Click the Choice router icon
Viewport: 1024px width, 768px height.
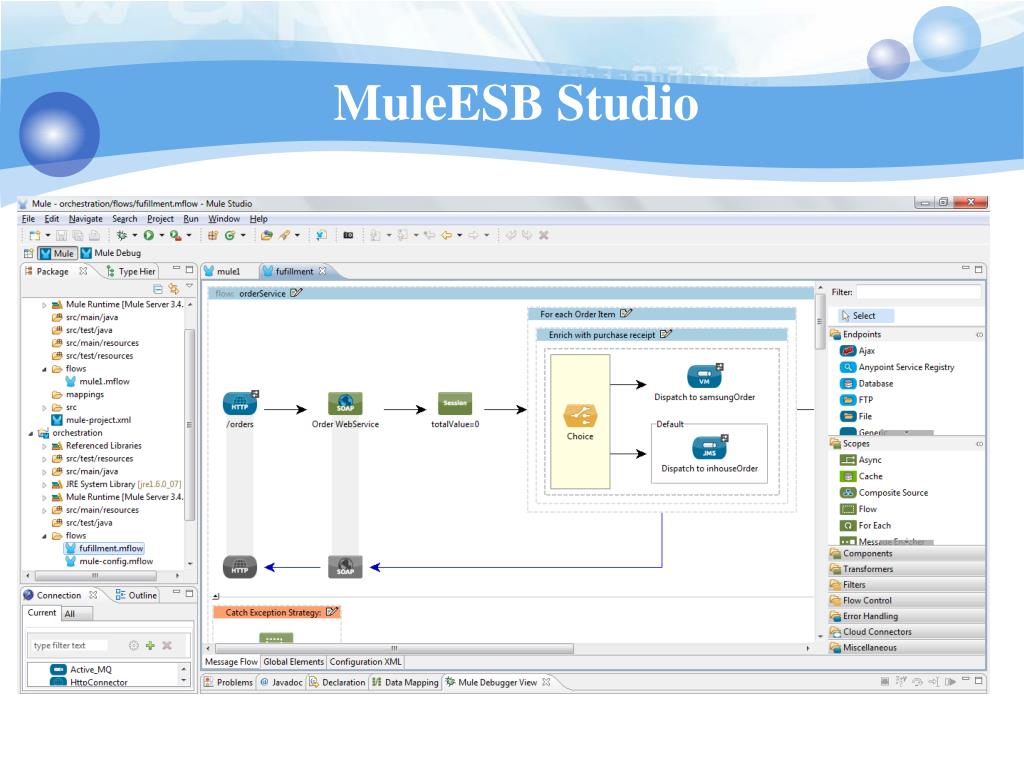point(580,416)
